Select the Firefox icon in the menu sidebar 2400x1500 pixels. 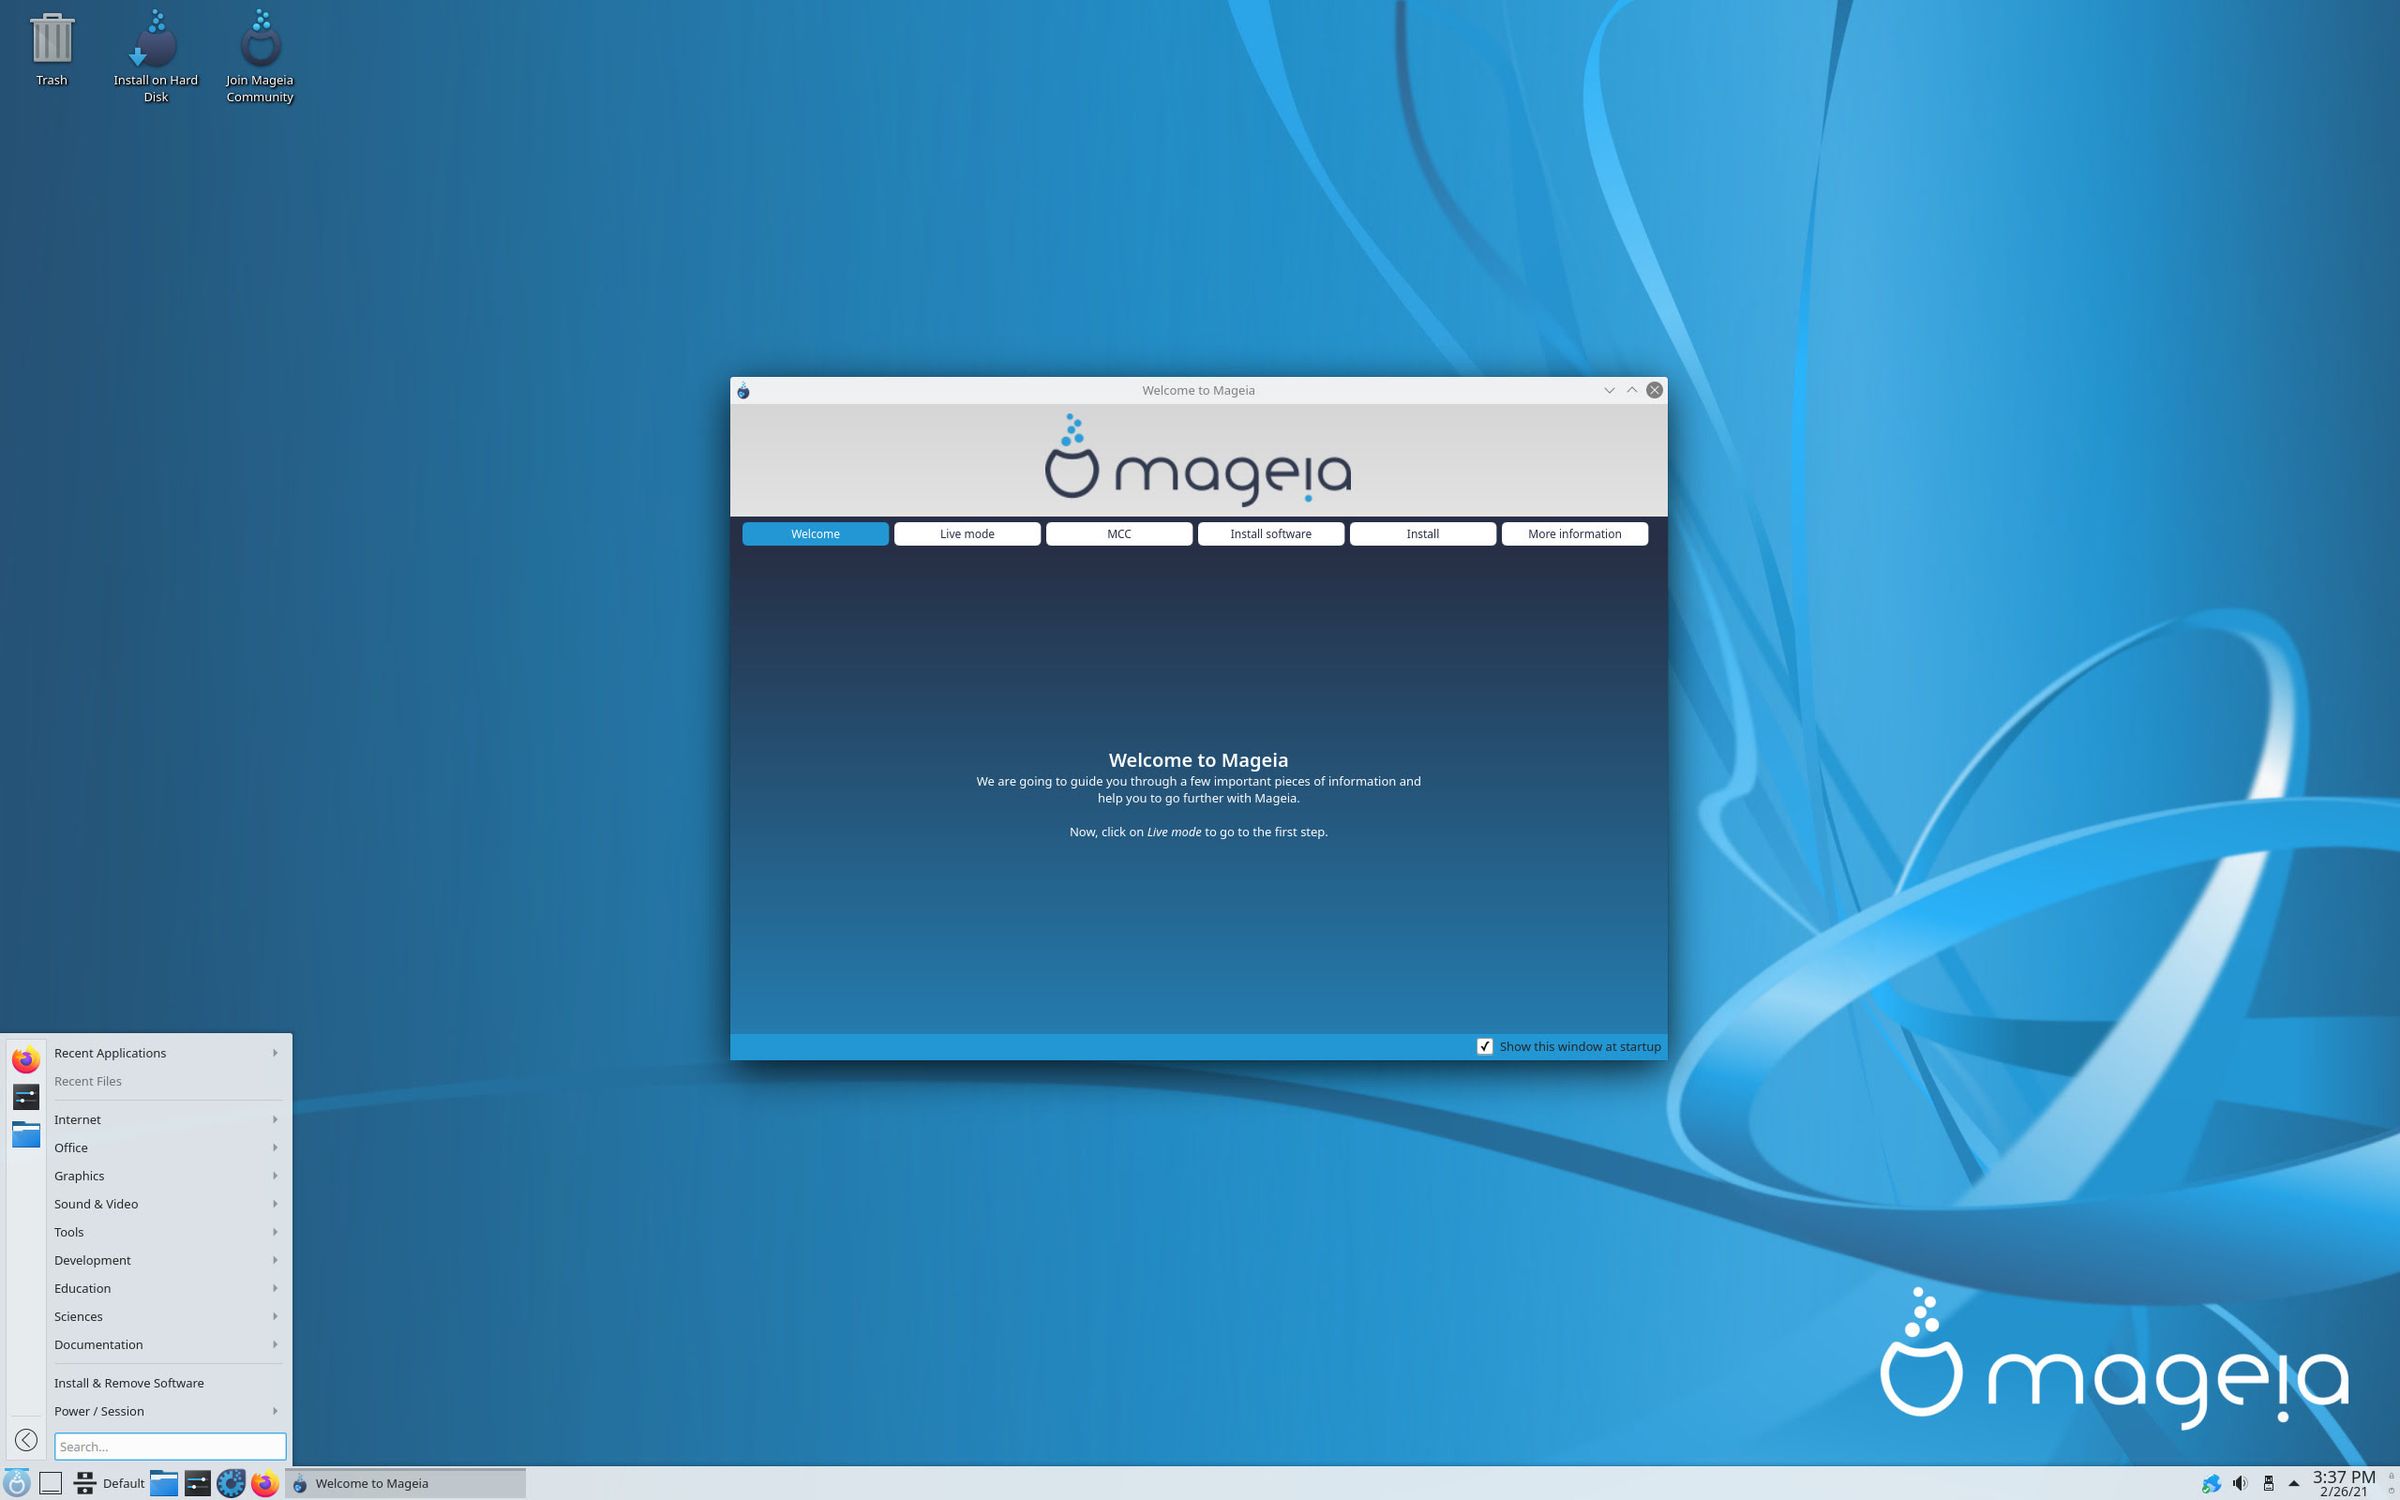(25, 1059)
